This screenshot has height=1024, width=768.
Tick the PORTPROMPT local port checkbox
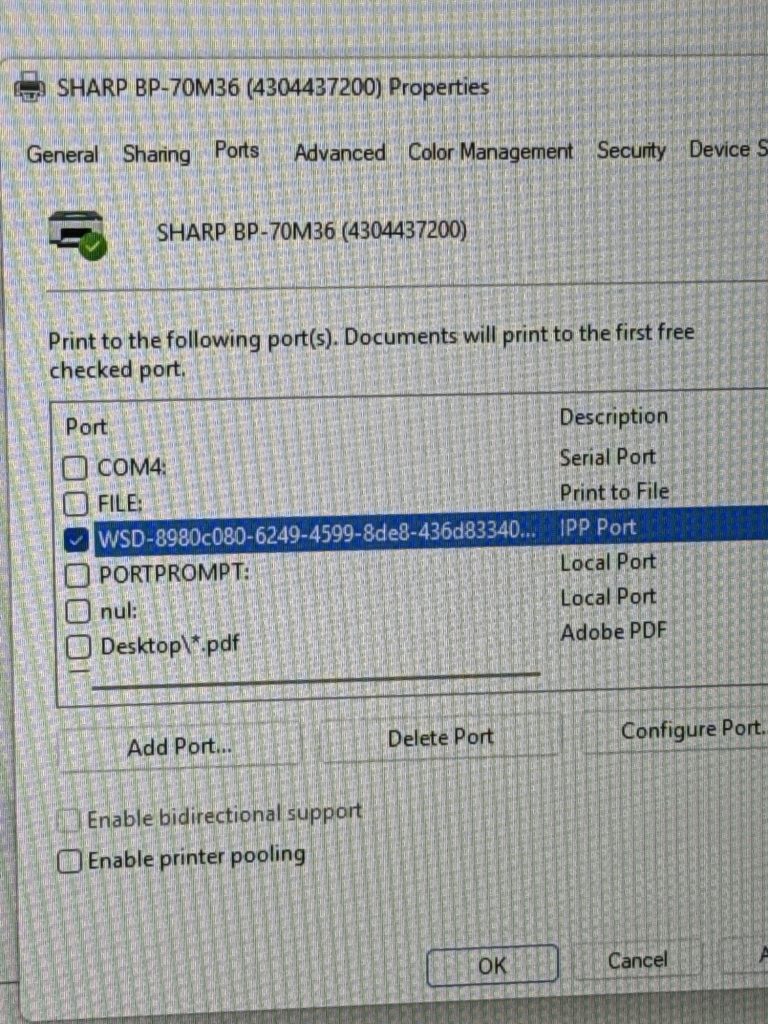click(x=77, y=575)
